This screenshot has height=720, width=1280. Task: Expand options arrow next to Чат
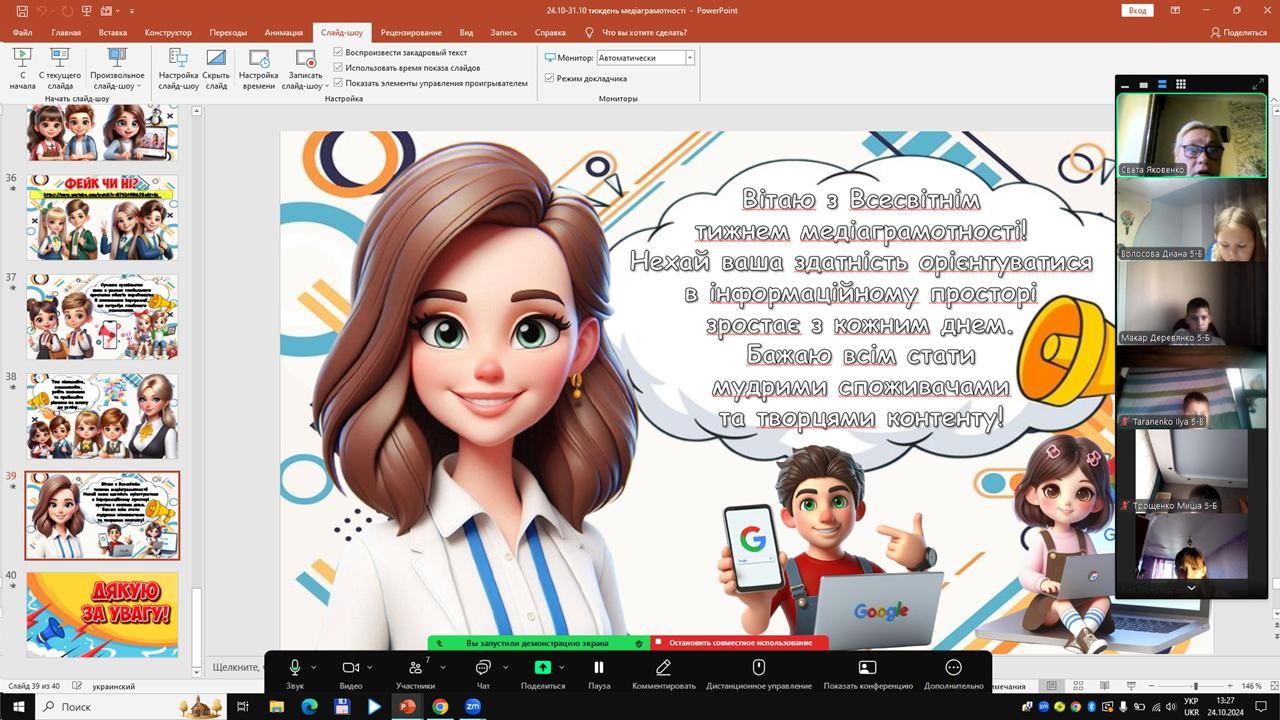tap(505, 667)
